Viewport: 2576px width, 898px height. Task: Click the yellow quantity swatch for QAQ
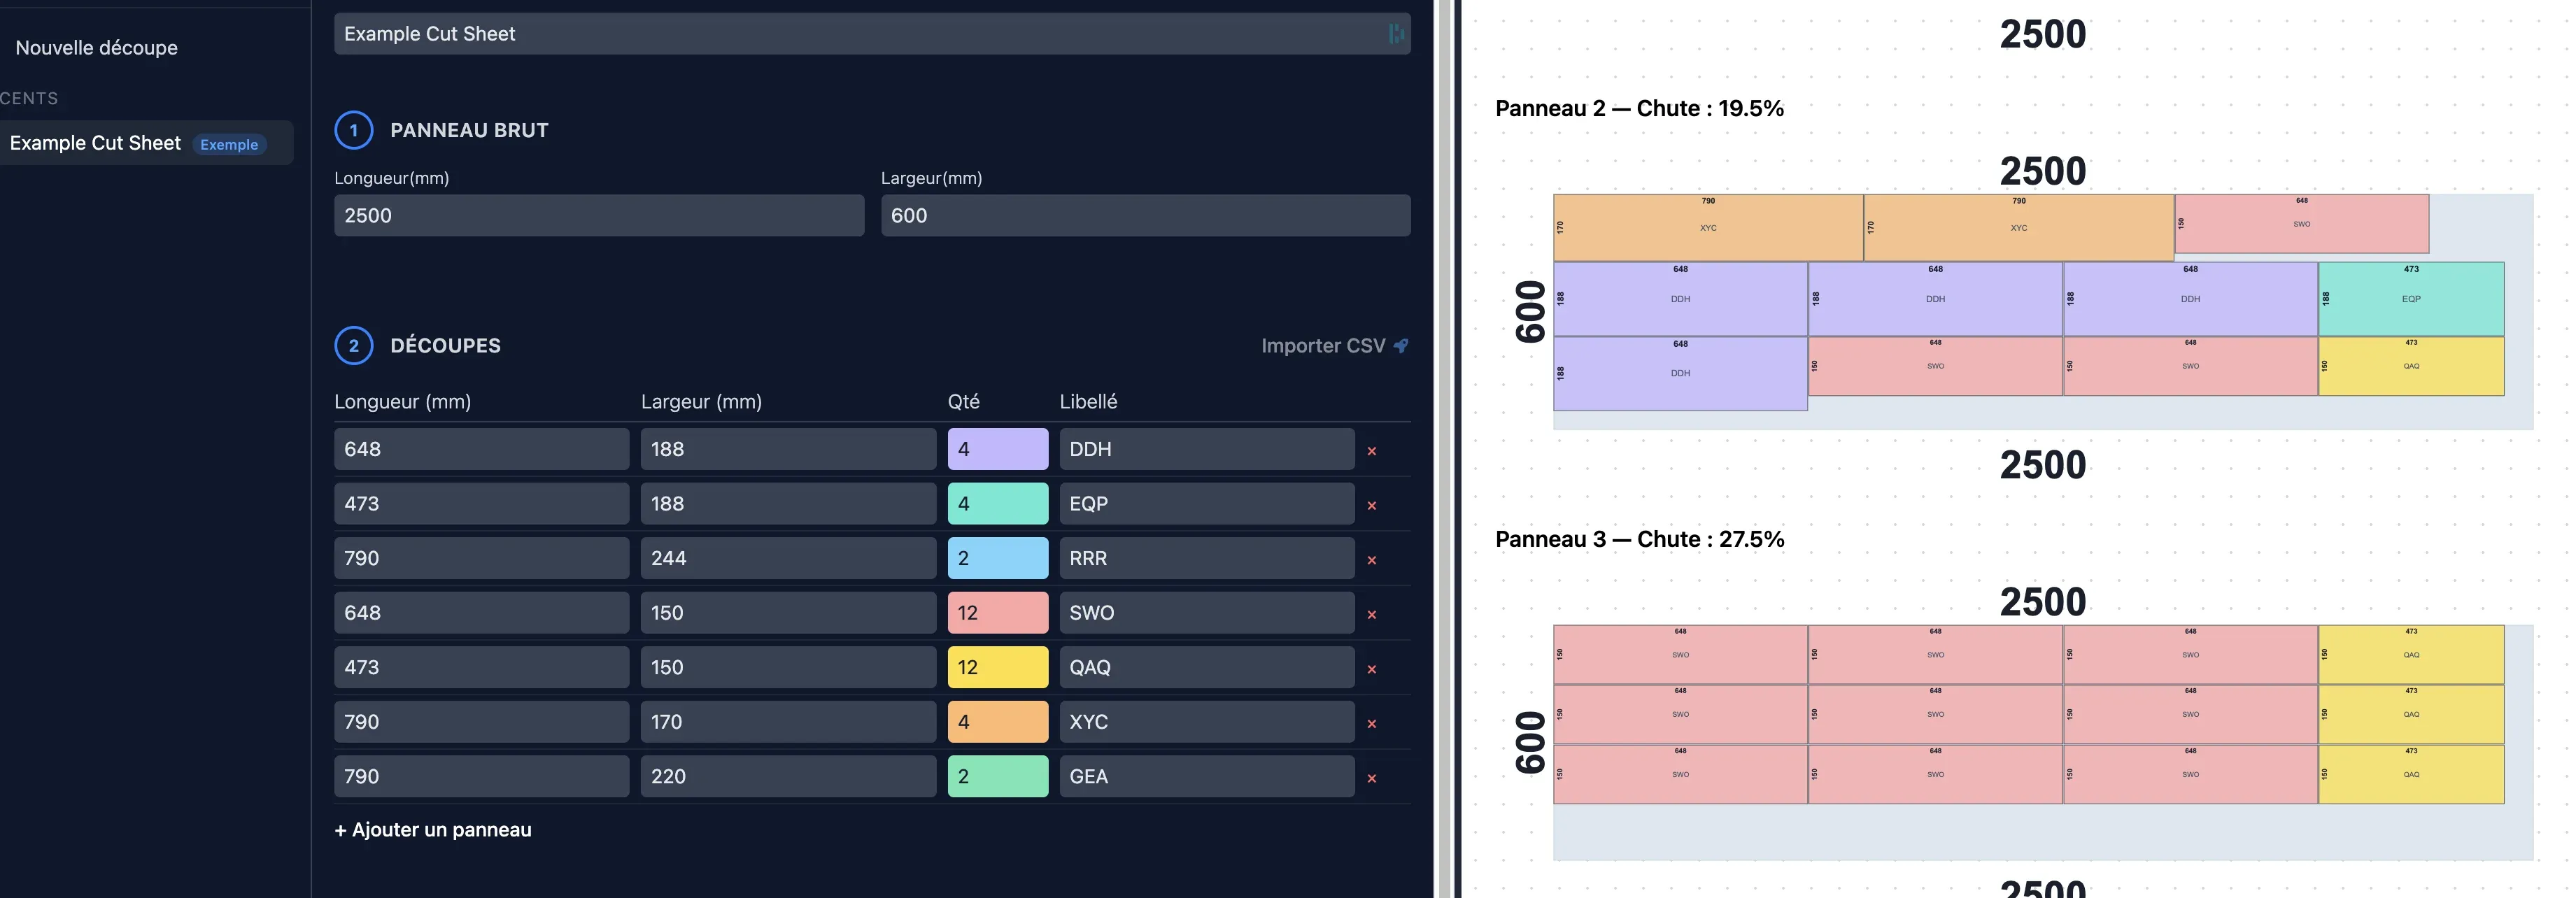[997, 667]
